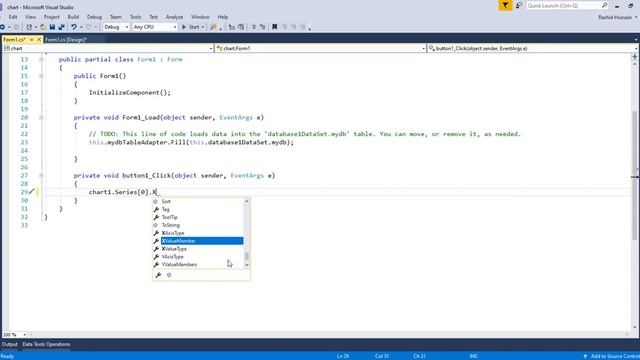This screenshot has width=640, height=360.
Task: Click the notifications flag filter icon
Action: coord(505,5)
